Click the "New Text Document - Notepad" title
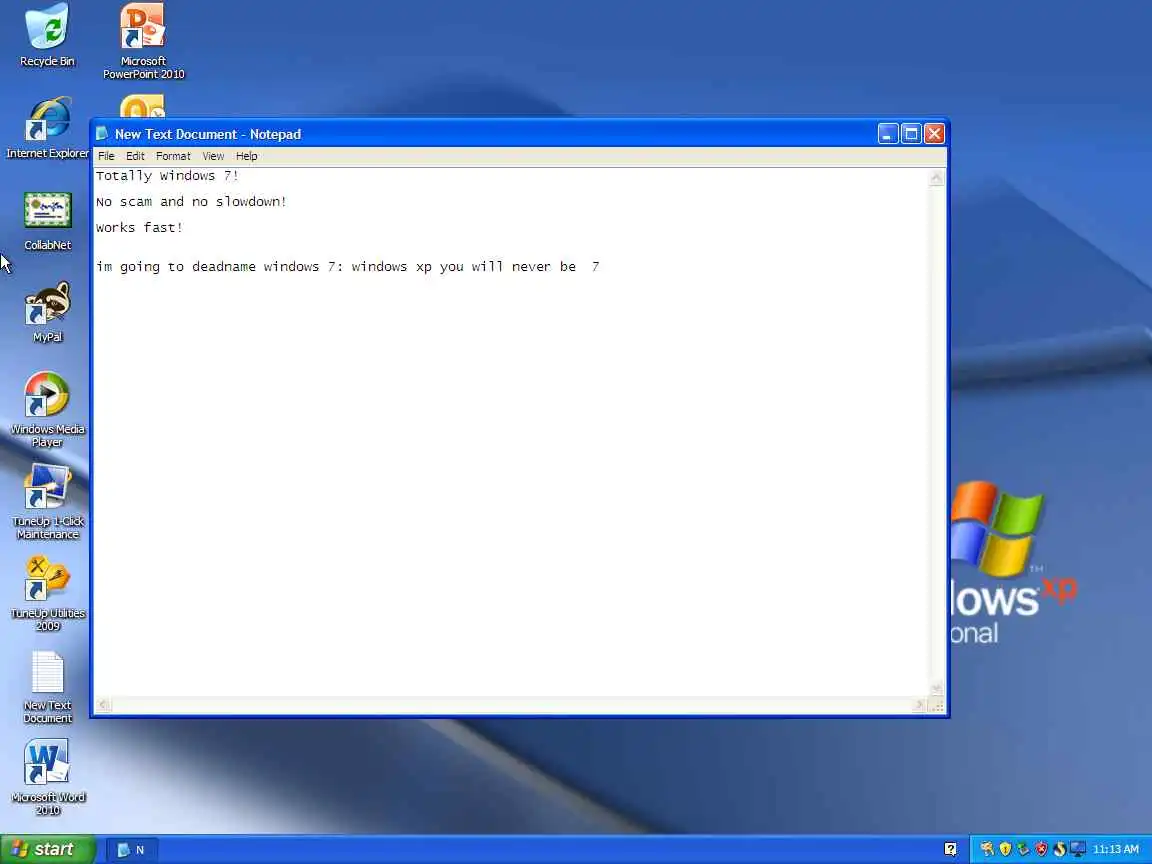Screen dimensions: 1152x864 [208, 134]
